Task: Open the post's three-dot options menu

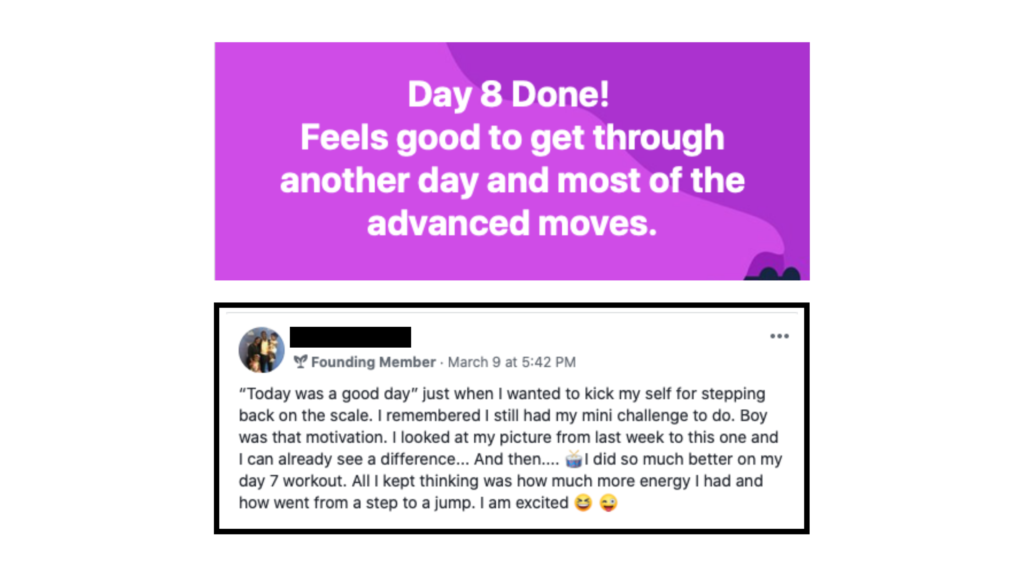Action: click(779, 336)
